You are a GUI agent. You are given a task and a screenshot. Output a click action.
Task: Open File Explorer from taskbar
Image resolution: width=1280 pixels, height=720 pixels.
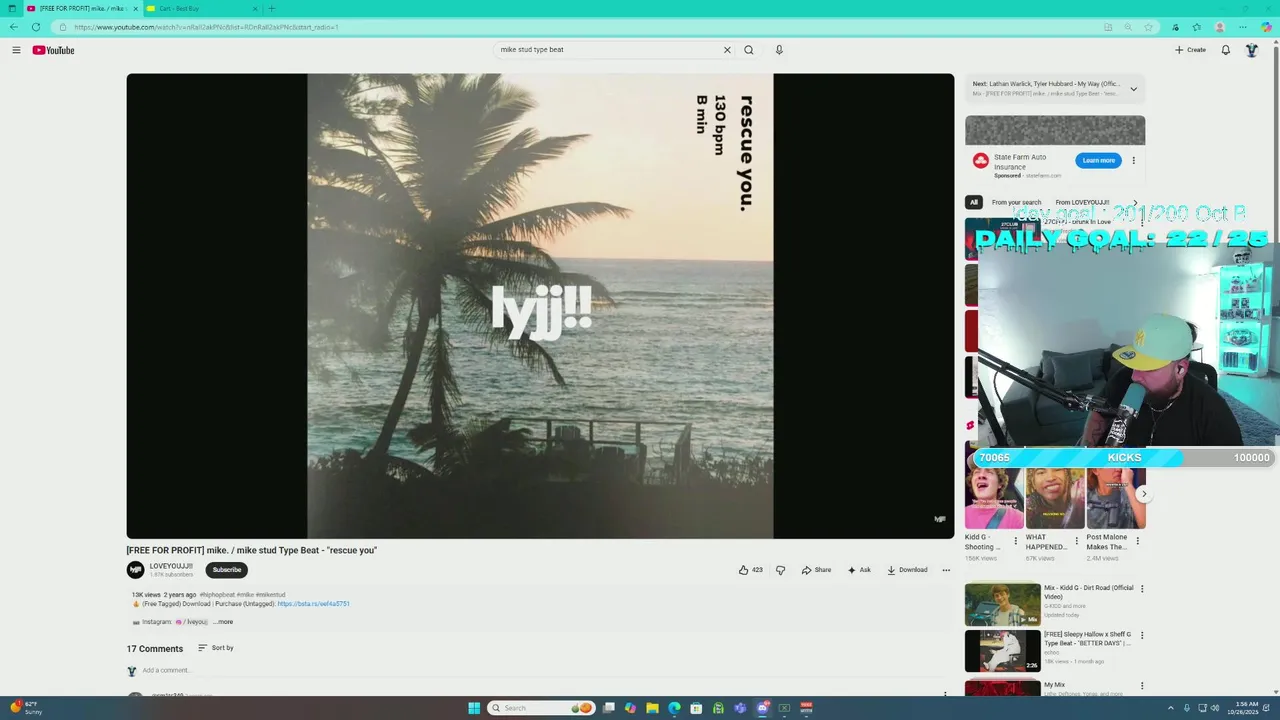coord(652,708)
